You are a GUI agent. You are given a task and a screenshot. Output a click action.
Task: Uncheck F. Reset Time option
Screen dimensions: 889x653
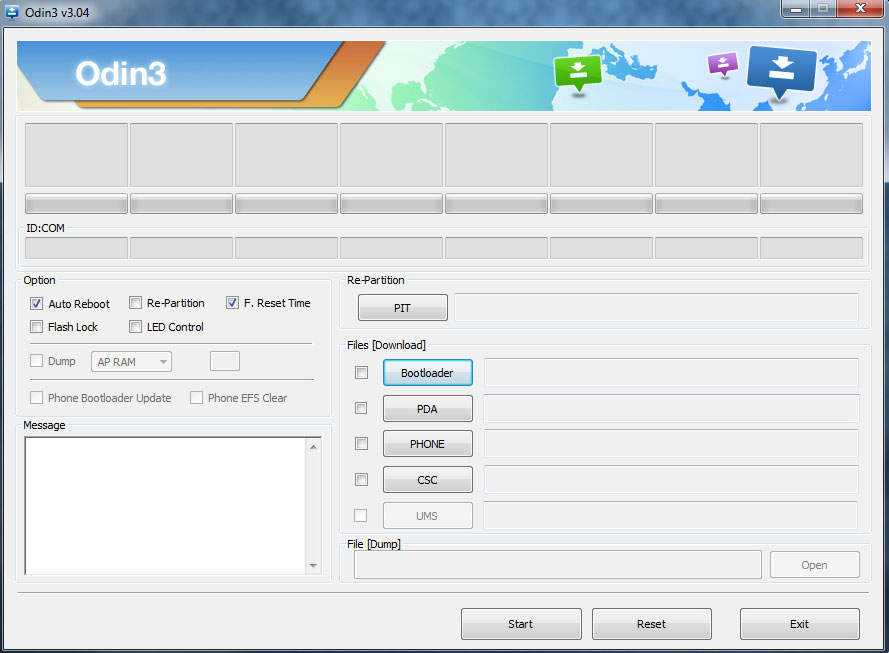(232, 303)
